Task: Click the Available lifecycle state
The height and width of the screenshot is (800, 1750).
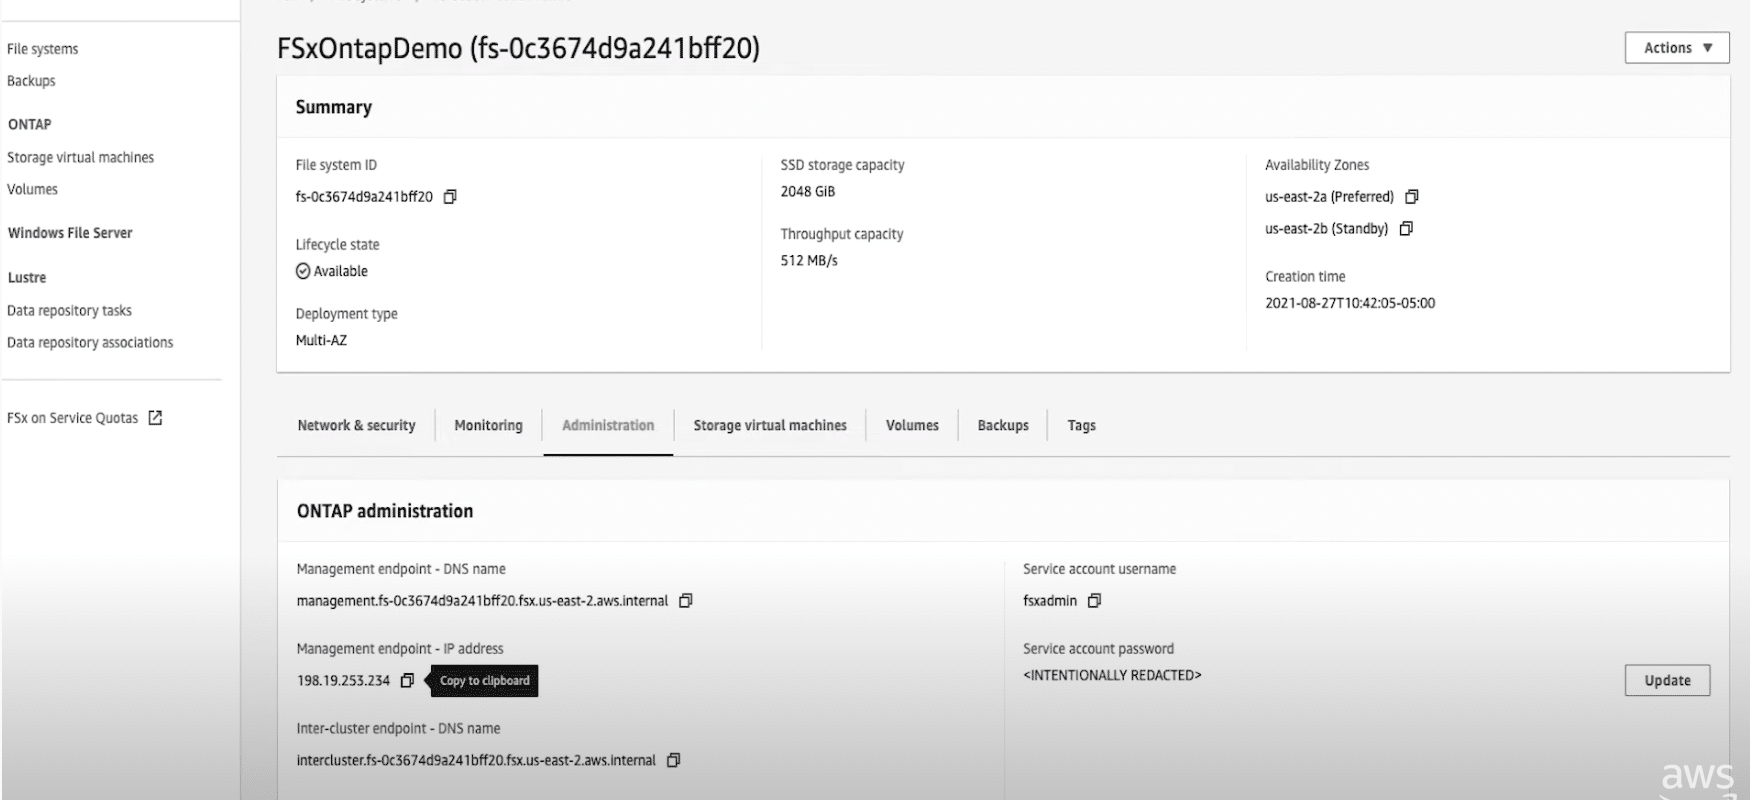Action: [332, 271]
